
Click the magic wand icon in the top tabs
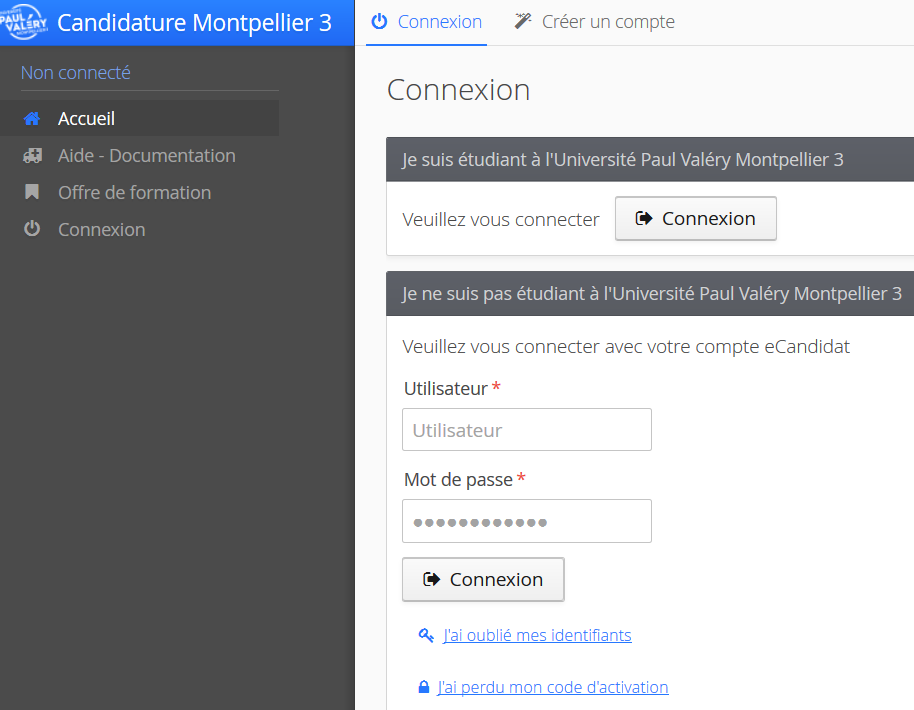(523, 21)
